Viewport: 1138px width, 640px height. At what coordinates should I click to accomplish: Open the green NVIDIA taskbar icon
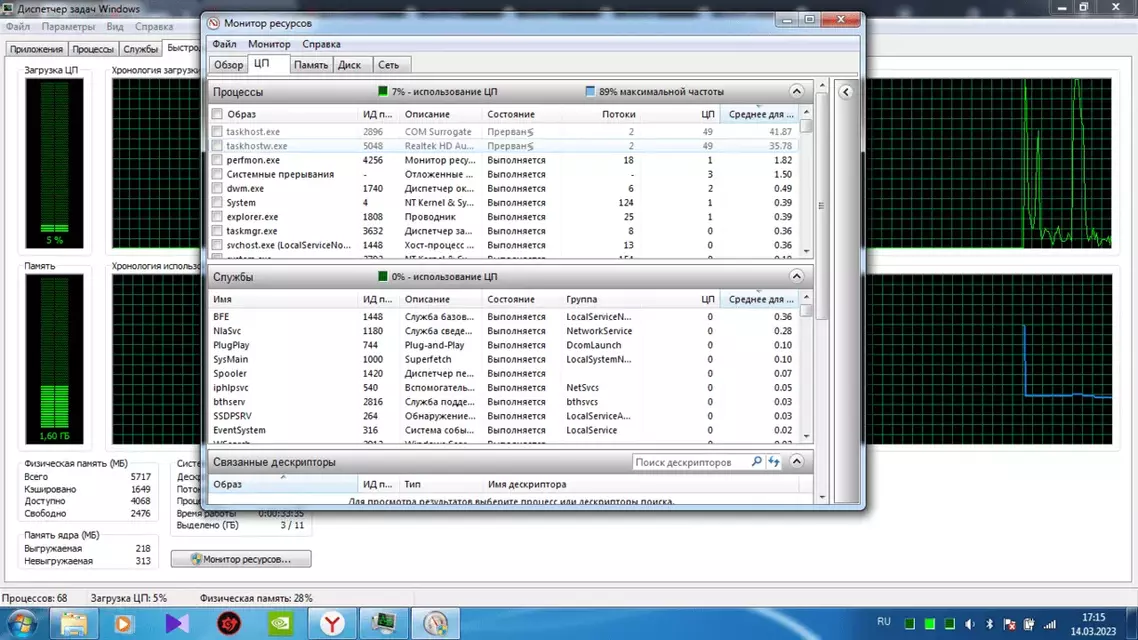[281, 623]
